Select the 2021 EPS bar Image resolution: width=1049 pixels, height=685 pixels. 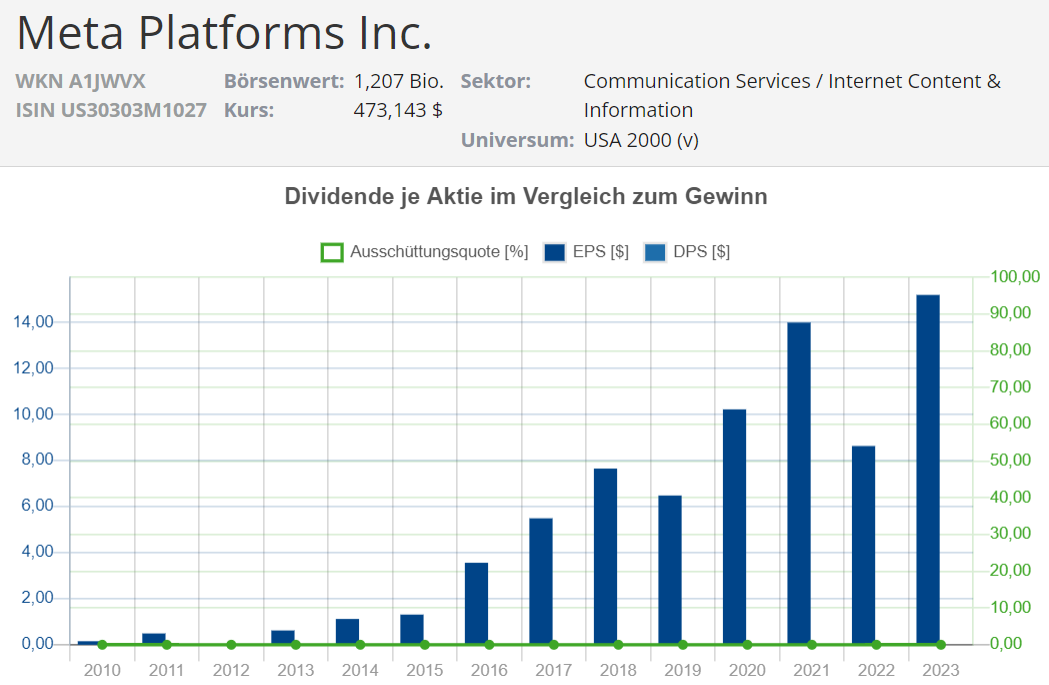799,484
